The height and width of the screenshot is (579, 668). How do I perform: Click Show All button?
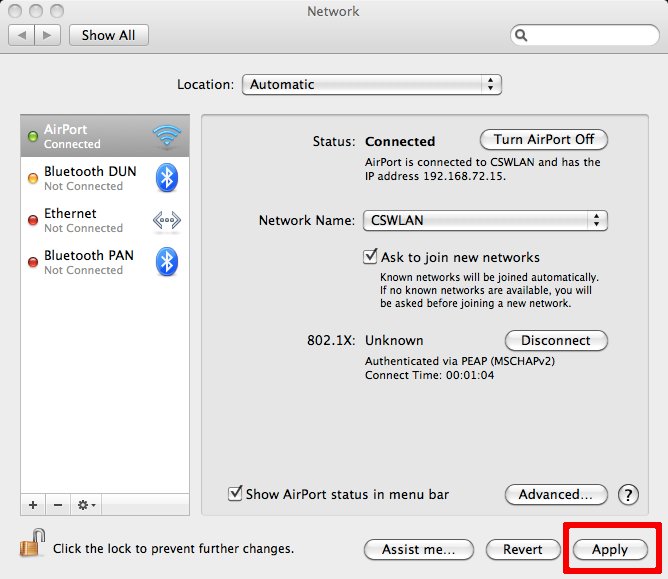109,35
